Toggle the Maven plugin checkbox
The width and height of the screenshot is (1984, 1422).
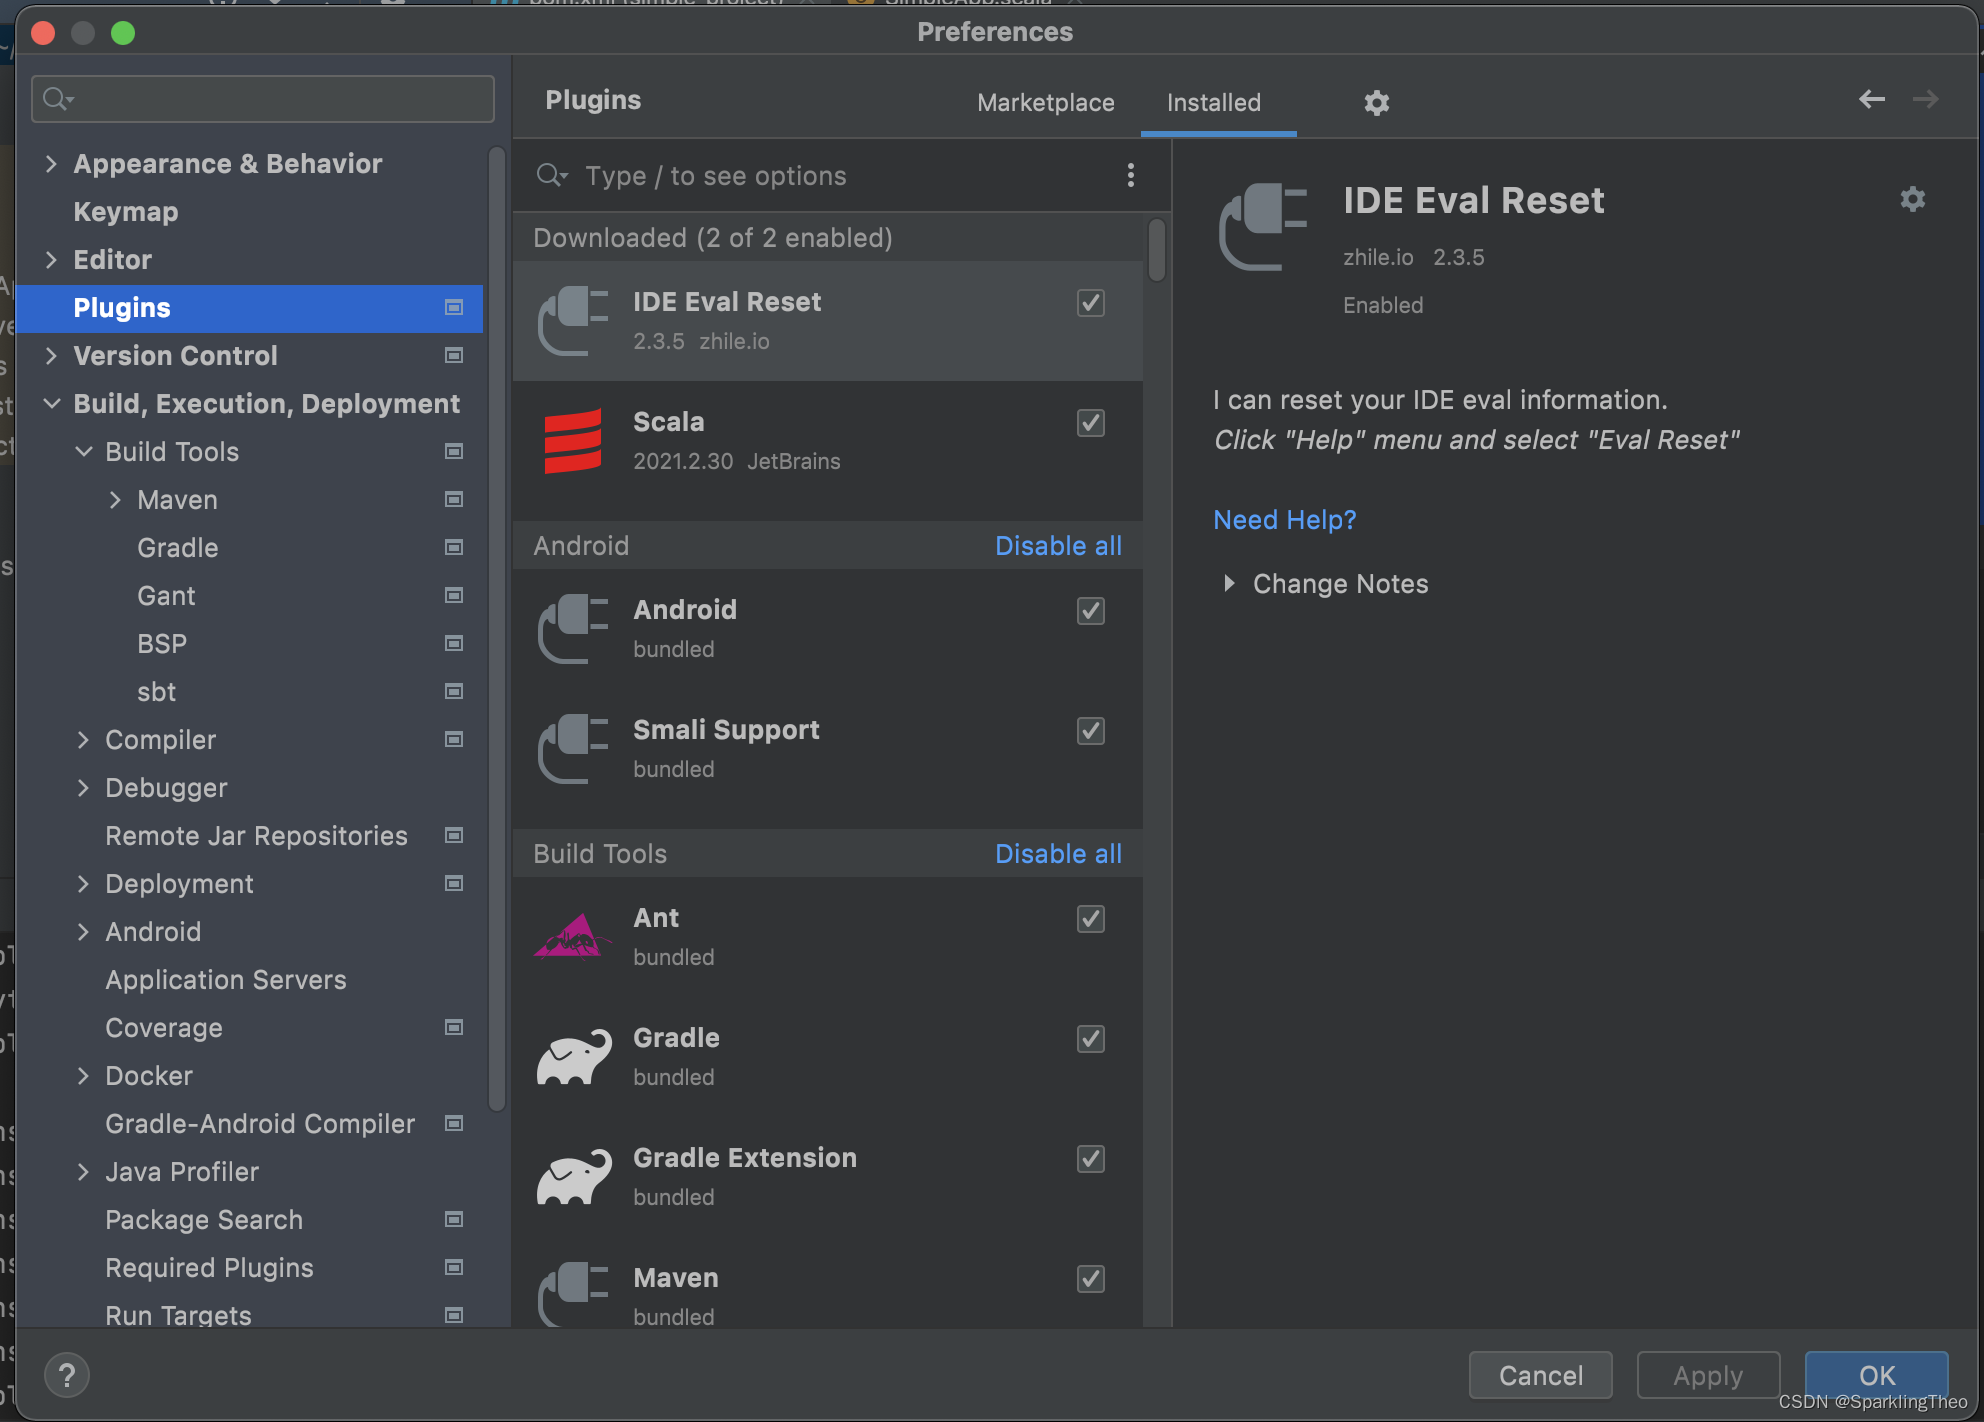coord(1090,1279)
